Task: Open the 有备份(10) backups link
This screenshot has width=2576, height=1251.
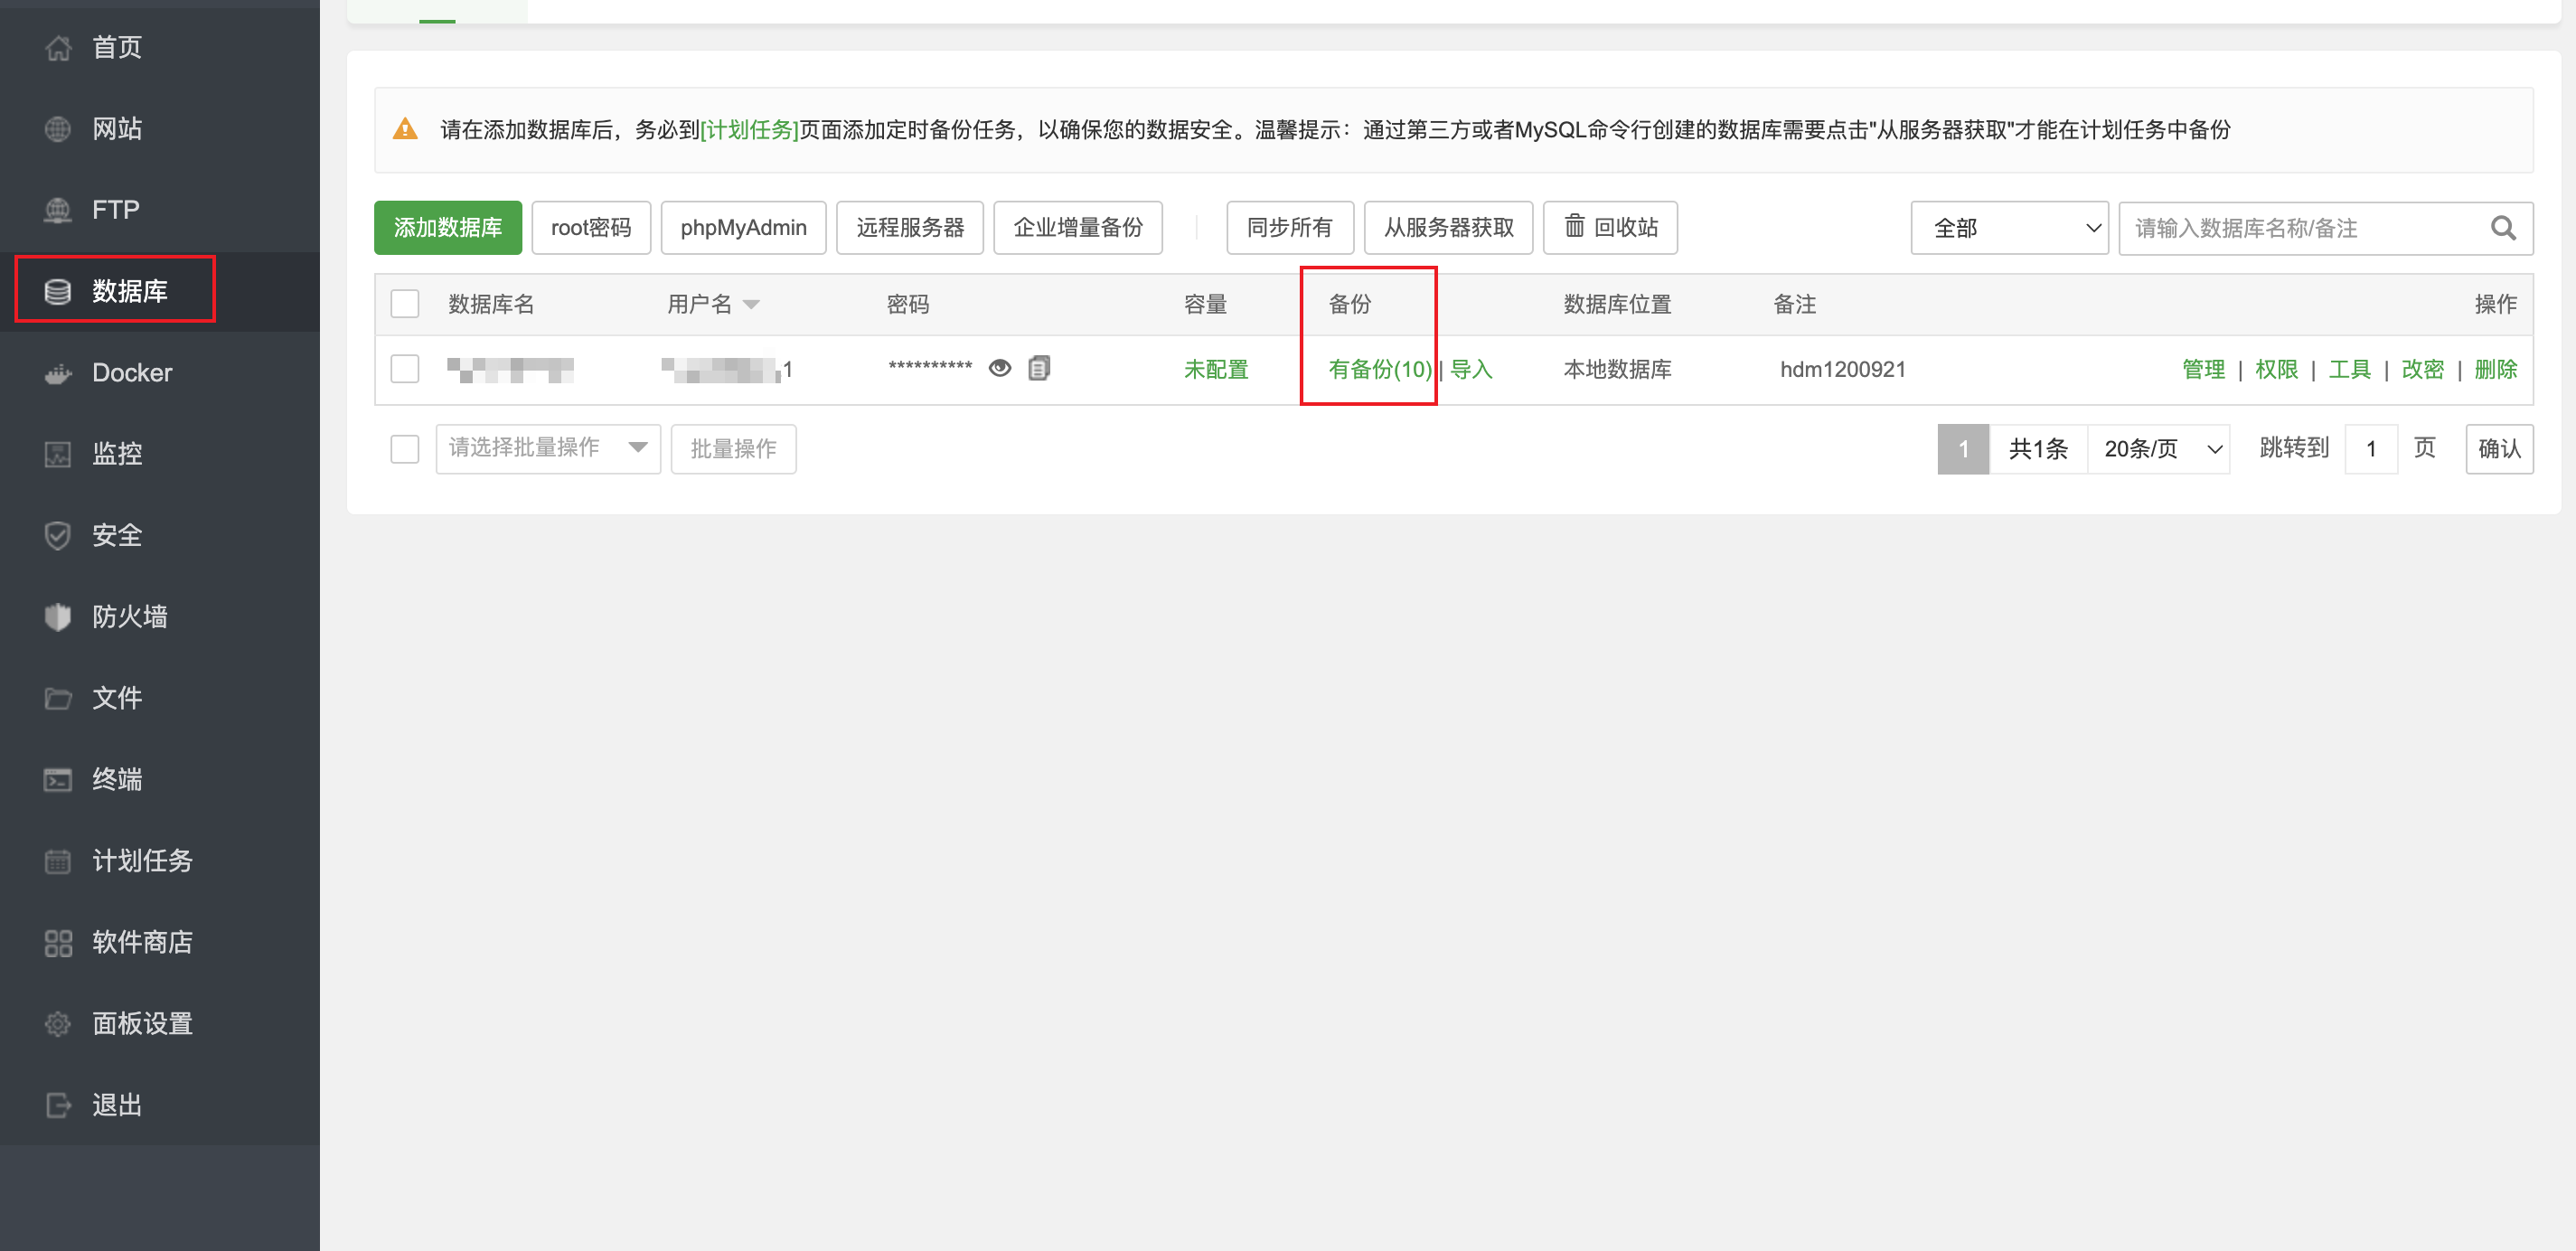Action: [1380, 369]
